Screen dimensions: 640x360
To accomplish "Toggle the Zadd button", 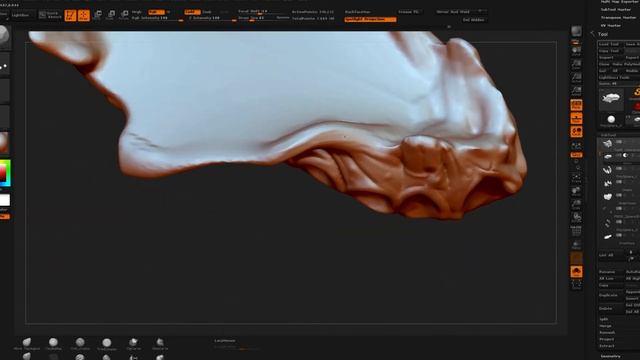I will pyautogui.click(x=192, y=12).
